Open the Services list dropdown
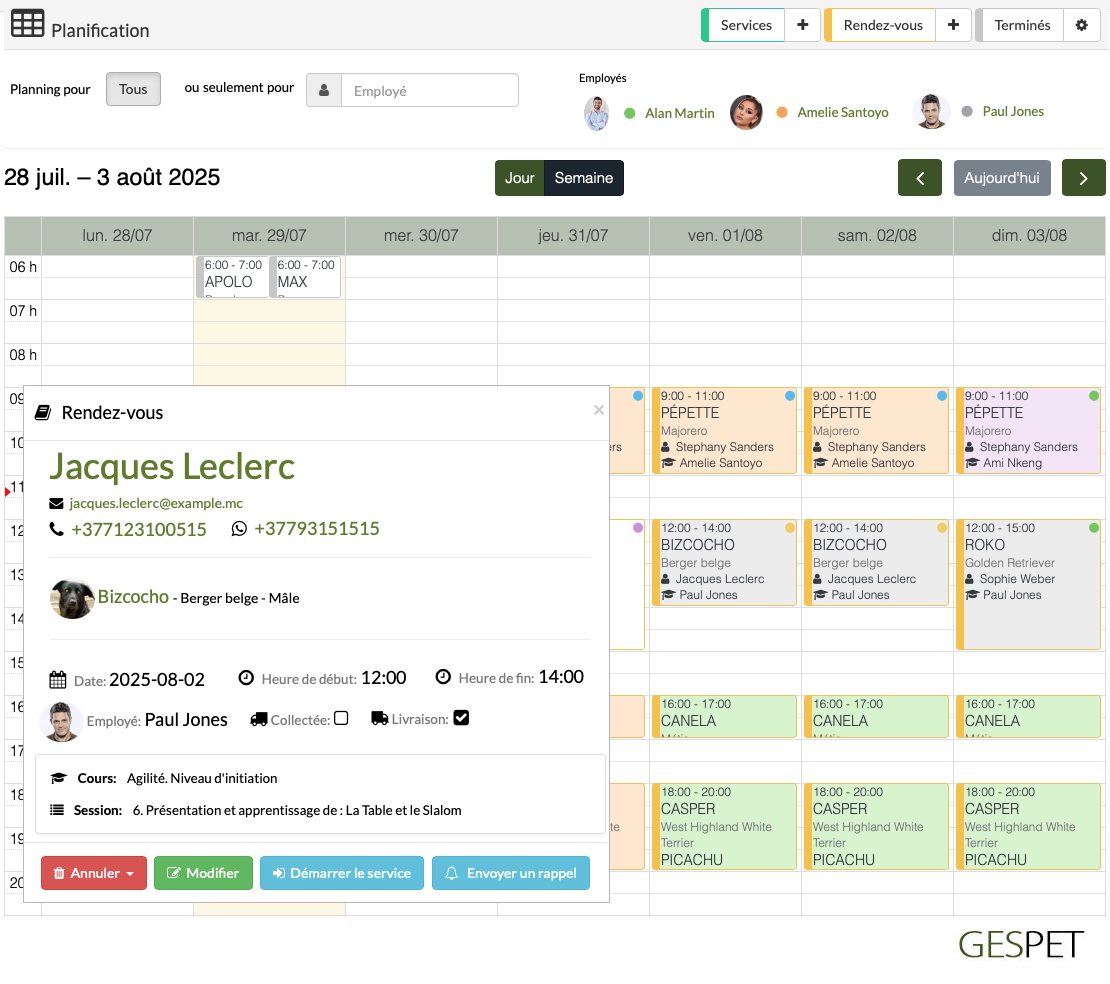This screenshot has height=984, width=1110. tap(745, 25)
